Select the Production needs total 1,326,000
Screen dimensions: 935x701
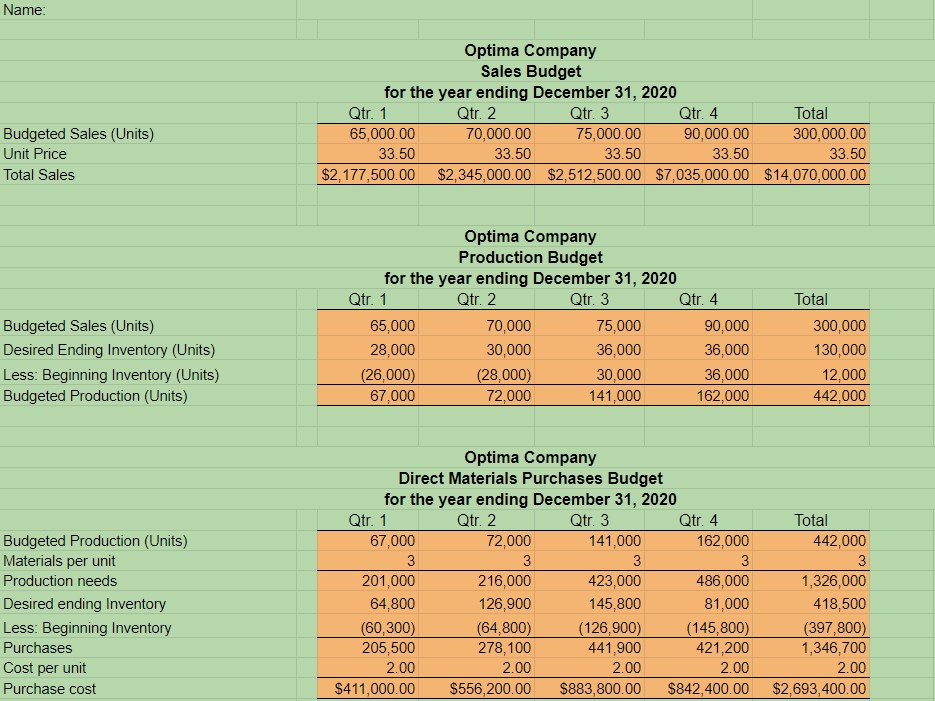click(x=810, y=583)
